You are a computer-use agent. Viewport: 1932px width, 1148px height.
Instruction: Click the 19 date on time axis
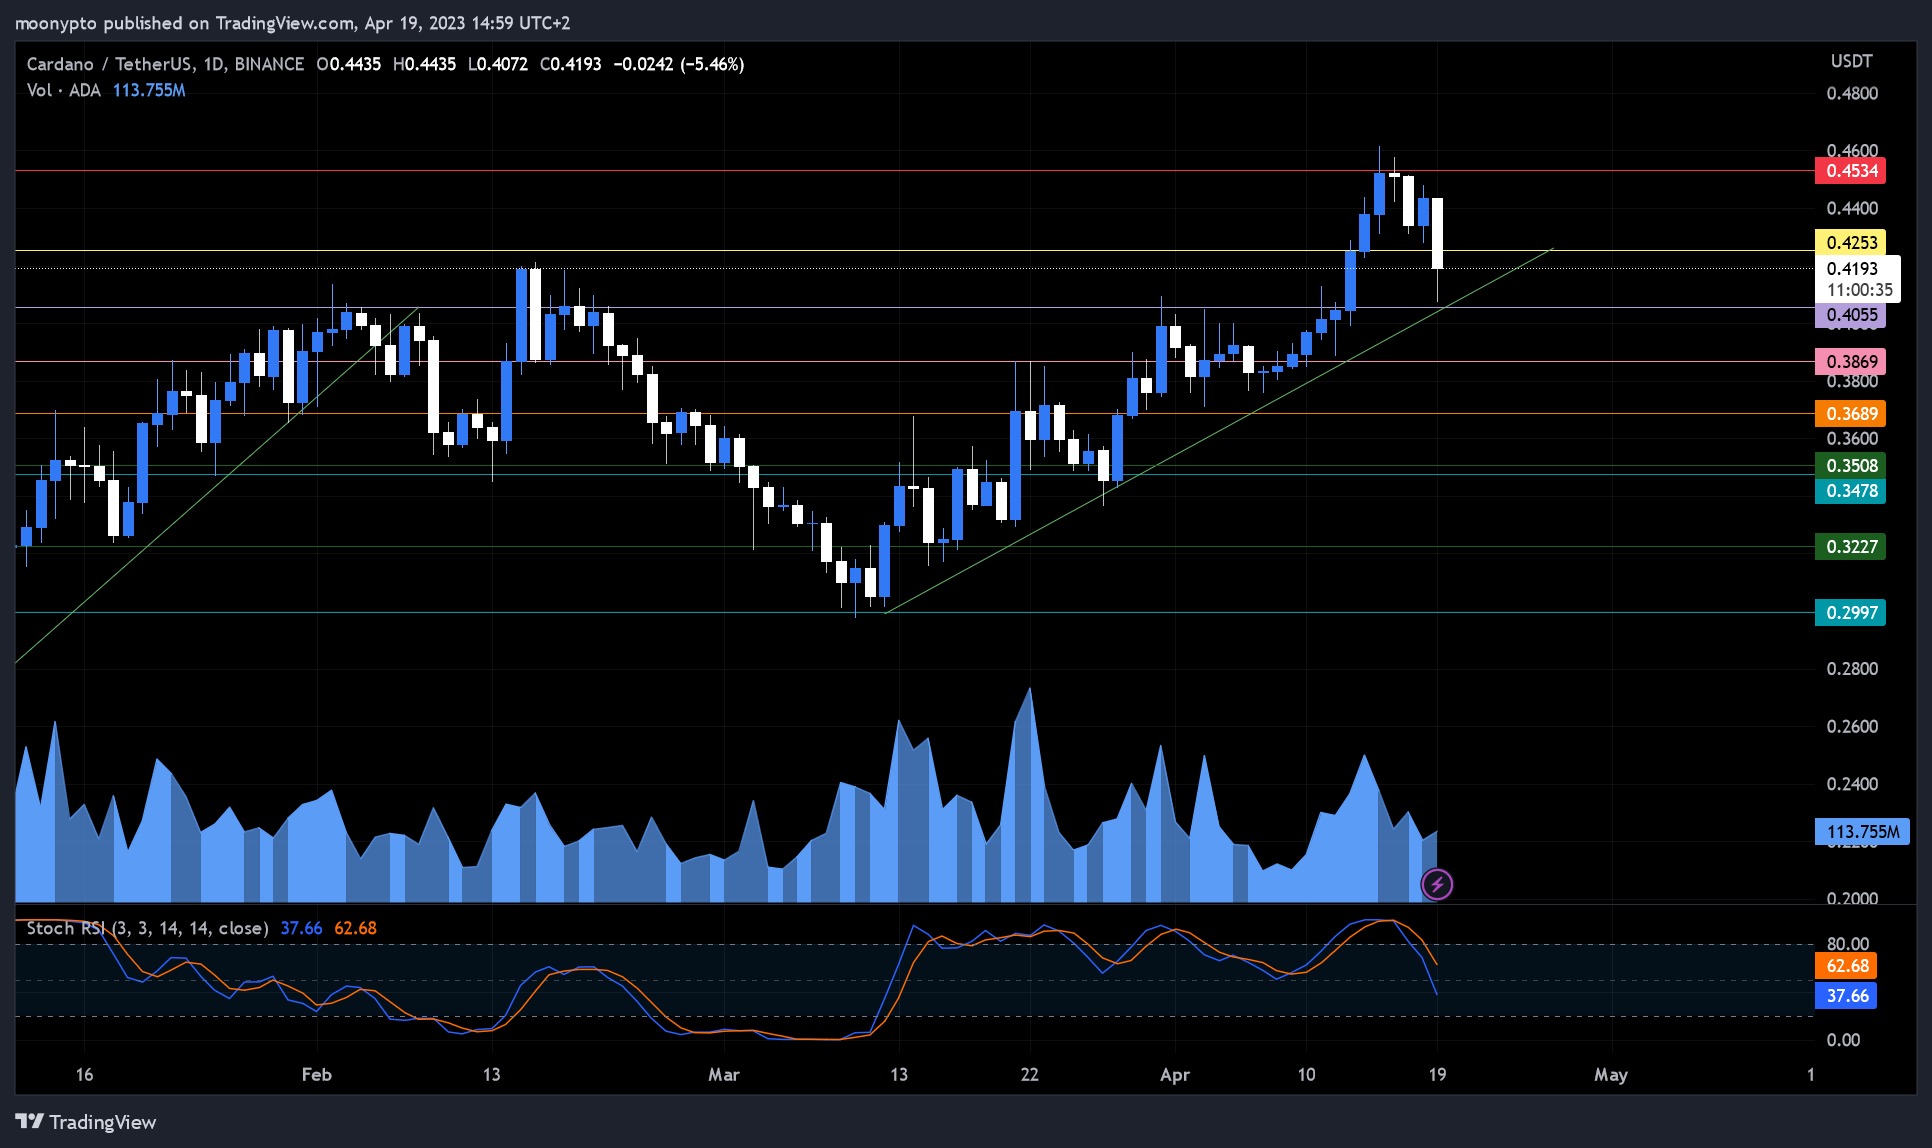click(1437, 1075)
